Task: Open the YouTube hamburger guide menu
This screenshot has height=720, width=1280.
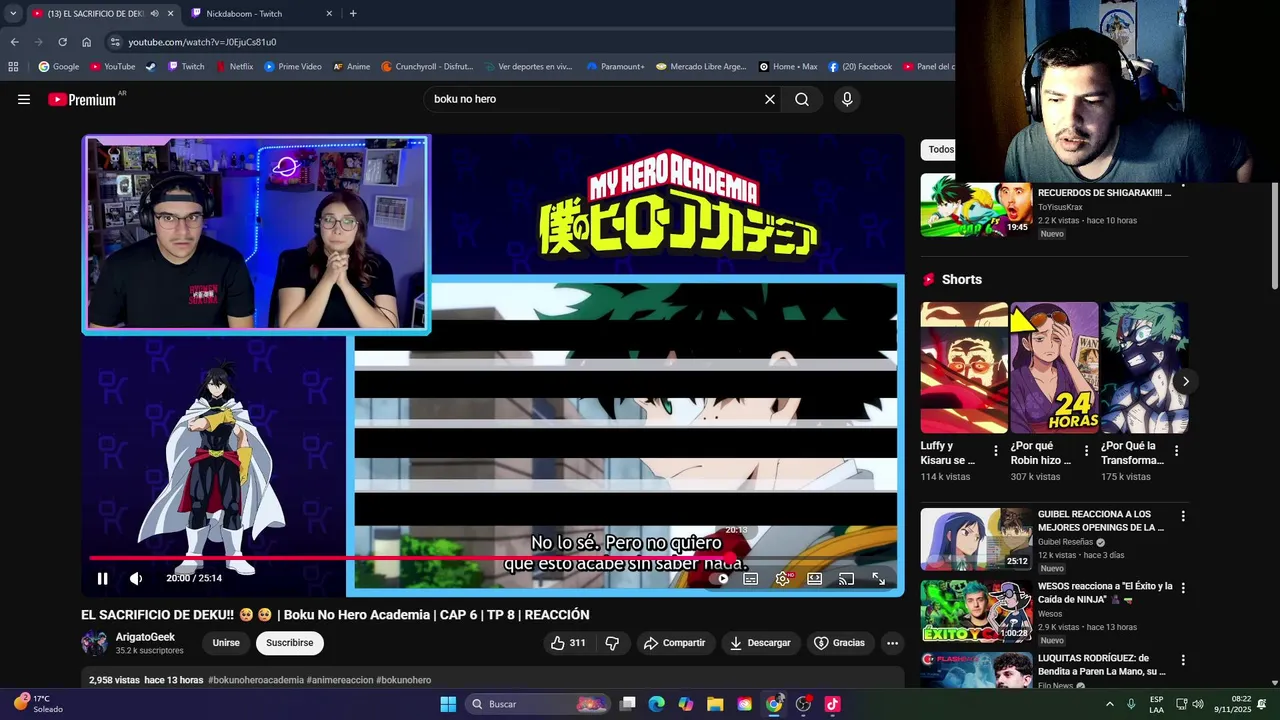Action: click(x=24, y=99)
